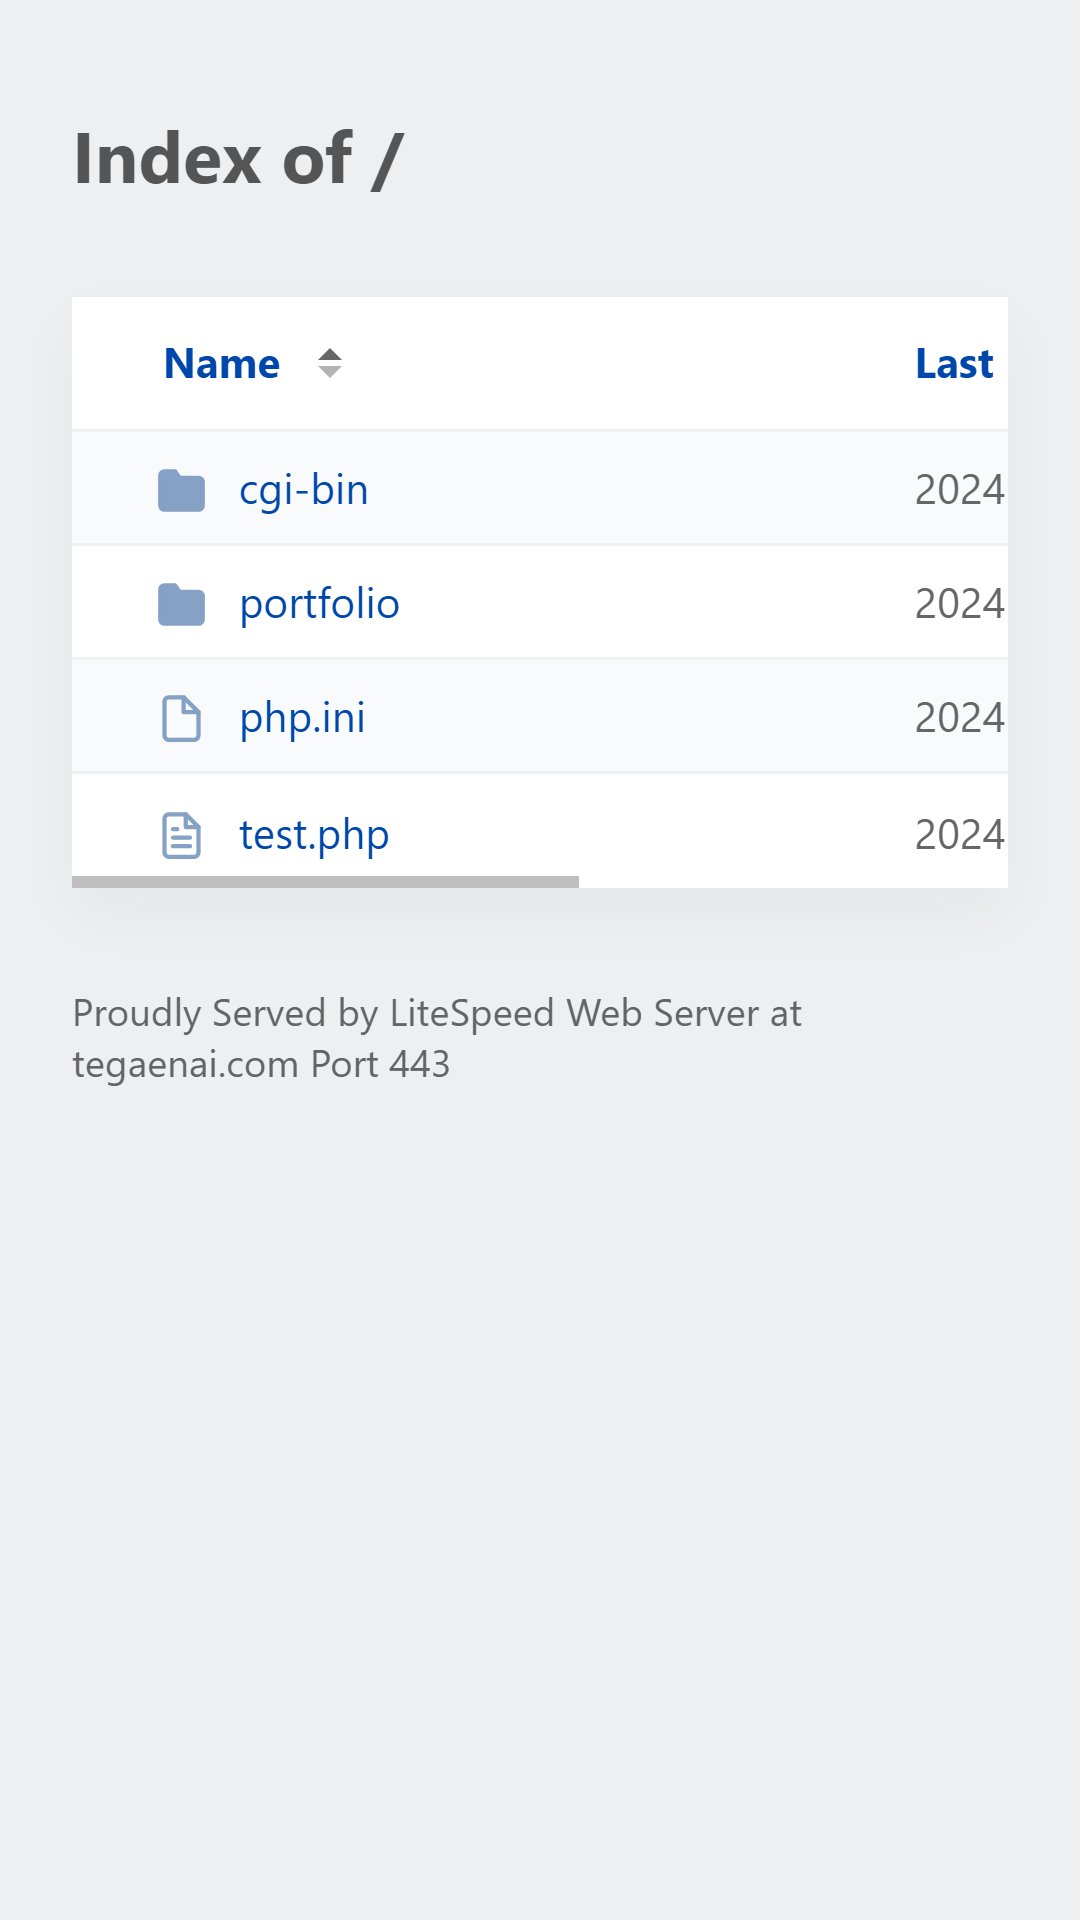Viewport: 1080px width, 1920px height.
Task: Sort by the Last modified column header
Action: 955,364
